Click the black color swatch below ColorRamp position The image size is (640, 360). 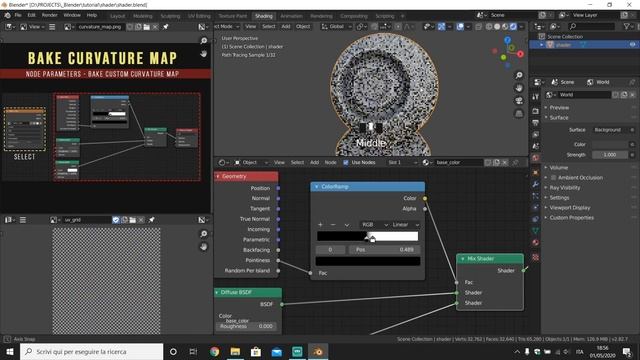coord(368,261)
